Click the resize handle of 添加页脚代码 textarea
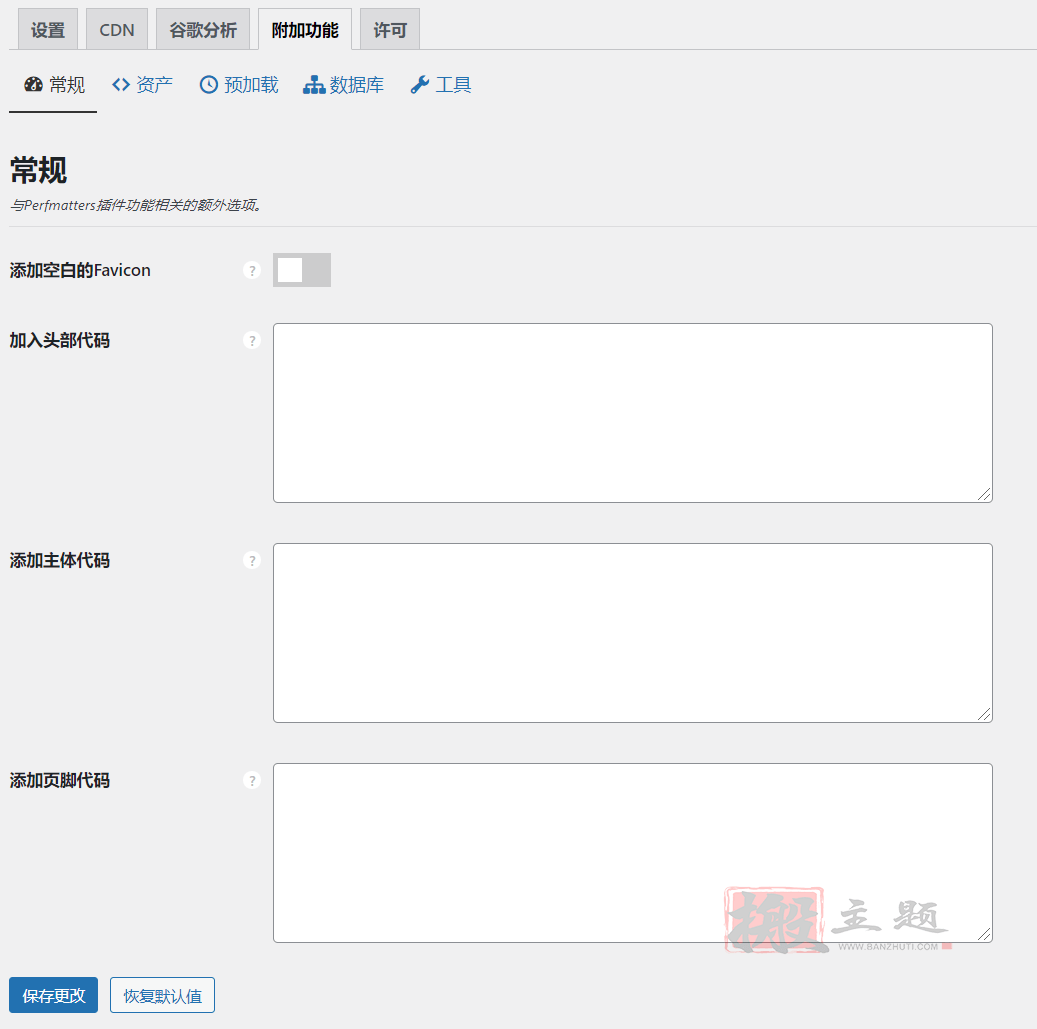1037x1029 pixels. (x=984, y=934)
